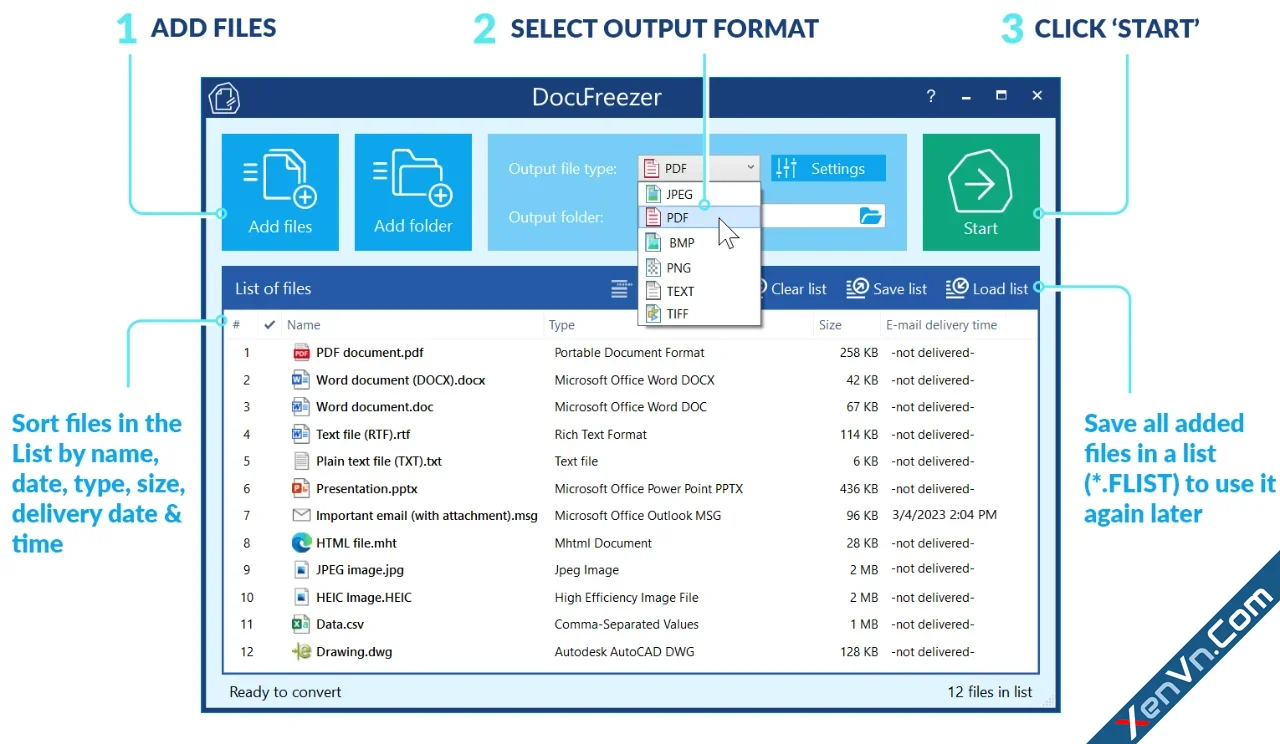Screen dimensions: 1280x744
Task: Click the Word document.doc file icon
Action: pyautogui.click(x=301, y=407)
